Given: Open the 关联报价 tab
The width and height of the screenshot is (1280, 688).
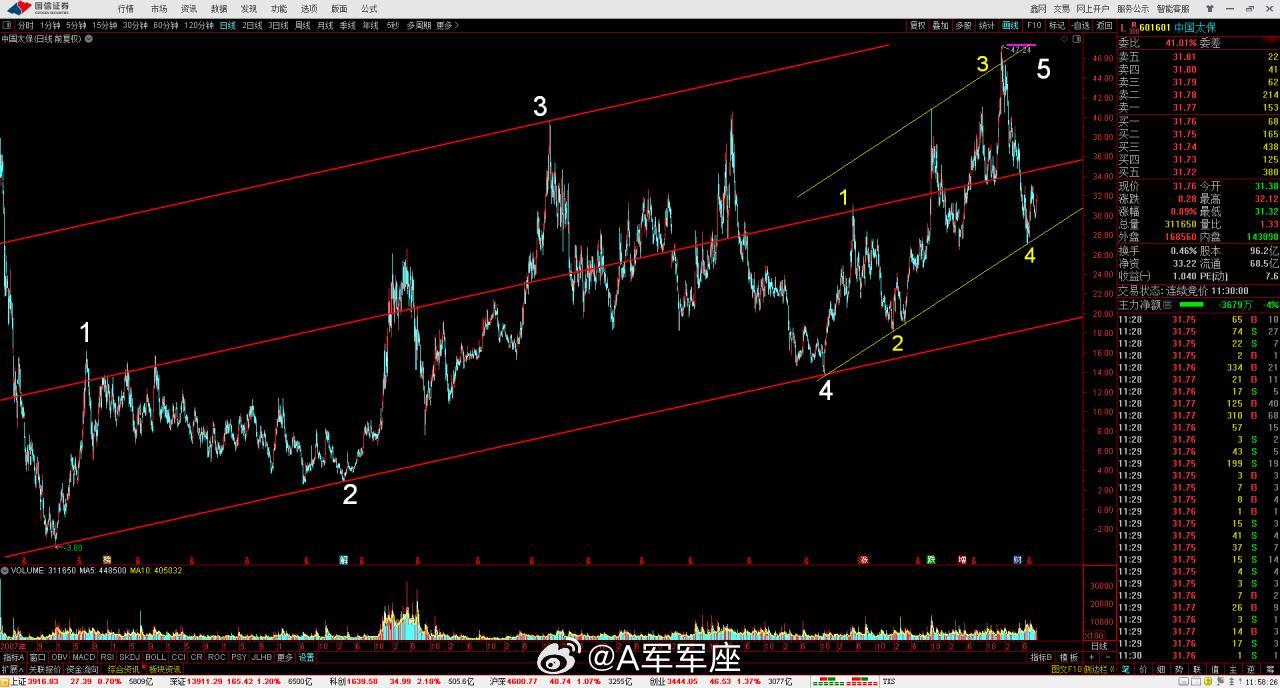Looking at the screenshot, I should (44, 669).
